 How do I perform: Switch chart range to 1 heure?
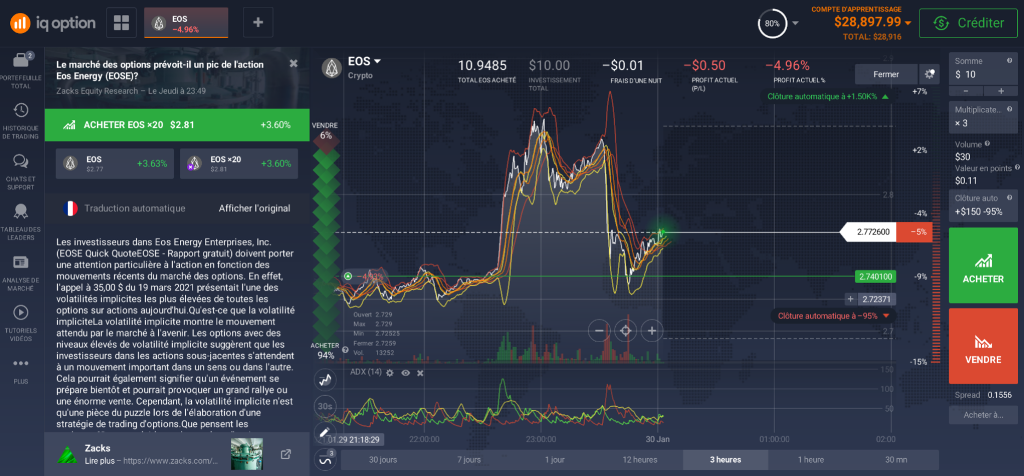pyautogui.click(x=811, y=460)
